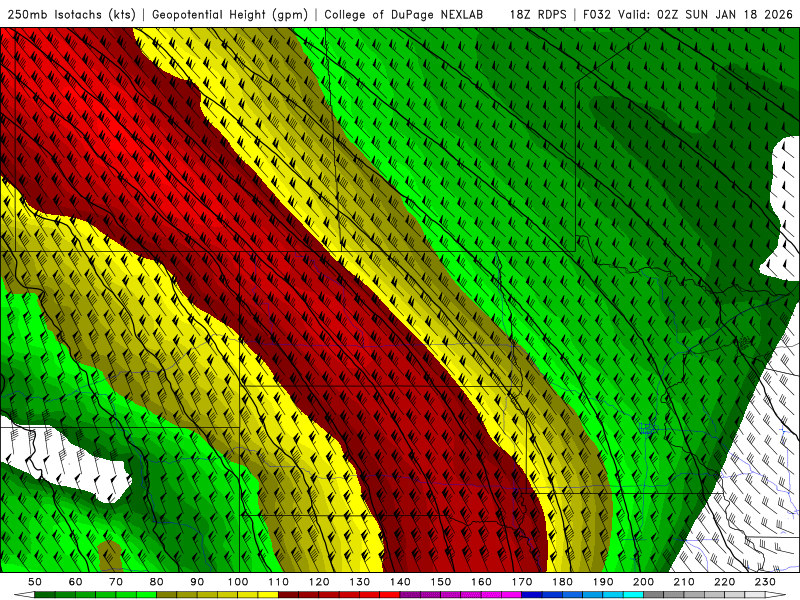This screenshot has height=600, width=800.
Task: Select the 190 value on the legend
Action: (603, 582)
